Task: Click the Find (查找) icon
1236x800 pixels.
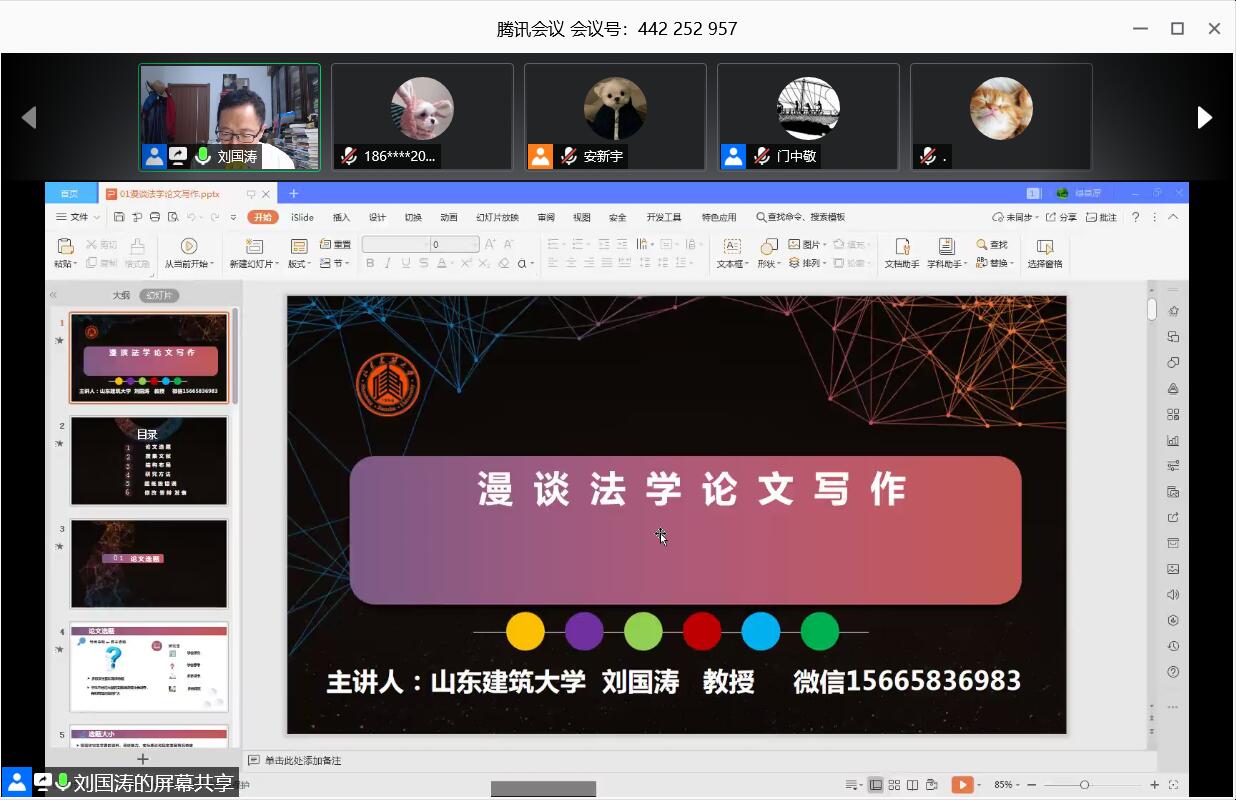Action: [992, 244]
